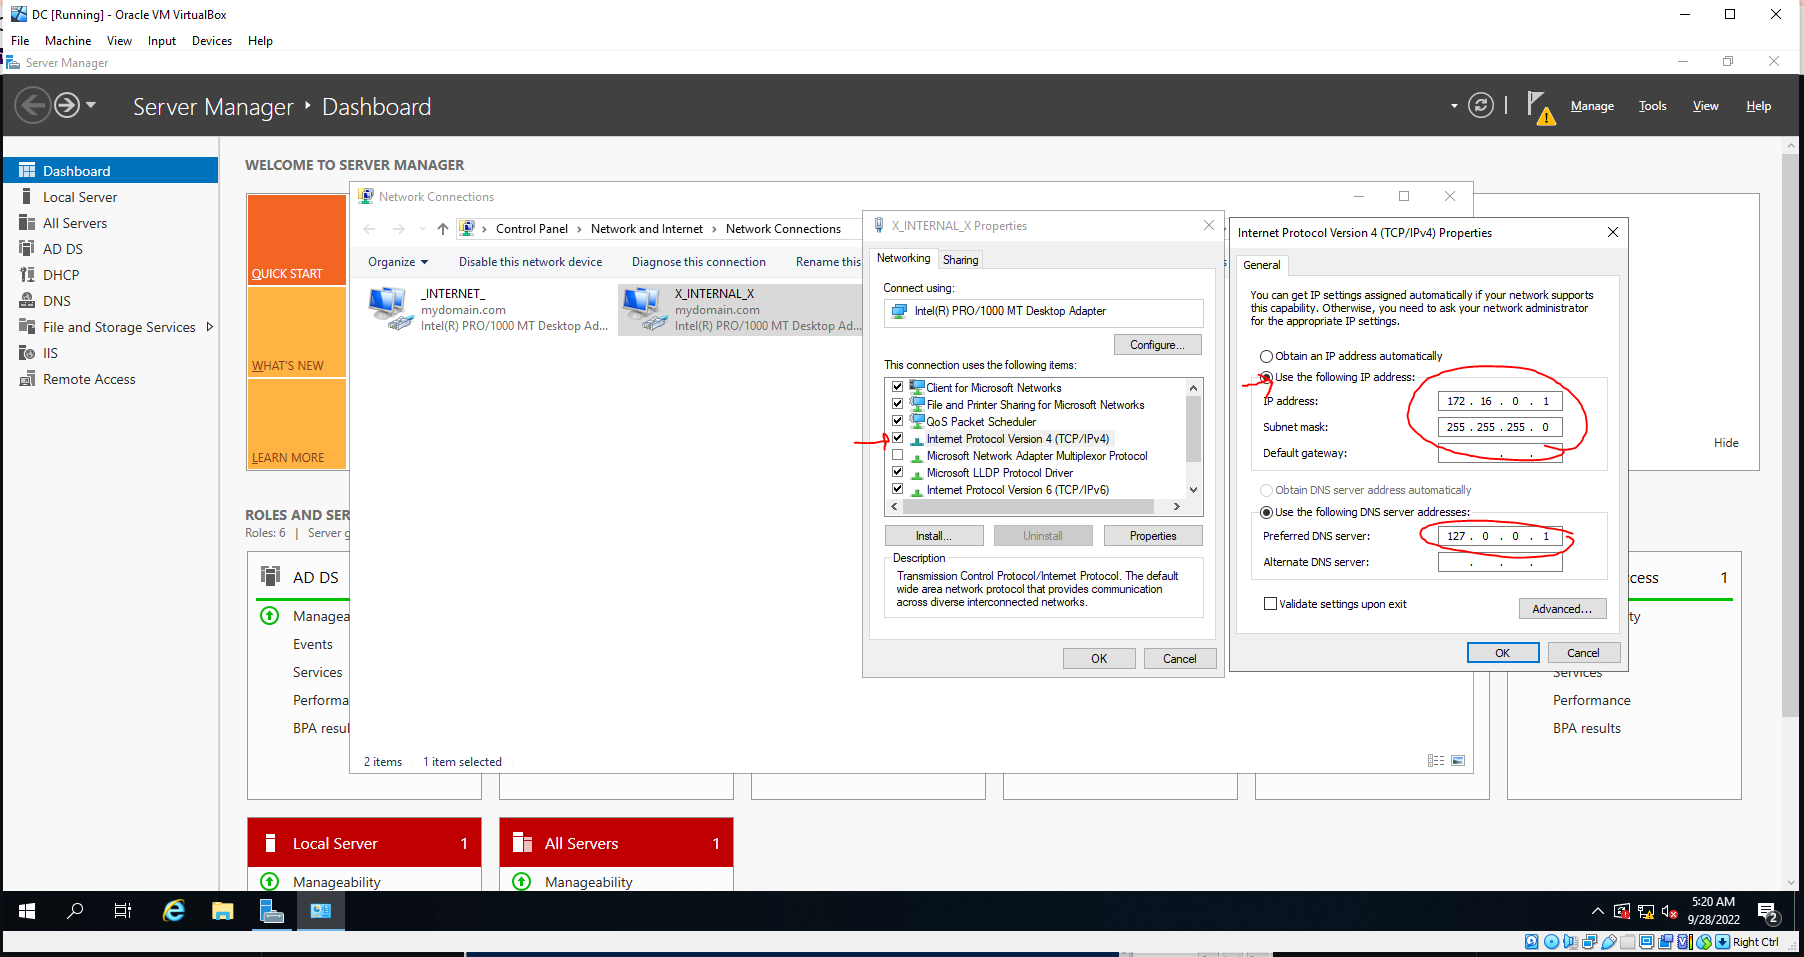Switch to large icons view in Network Connections

[x=1458, y=761]
